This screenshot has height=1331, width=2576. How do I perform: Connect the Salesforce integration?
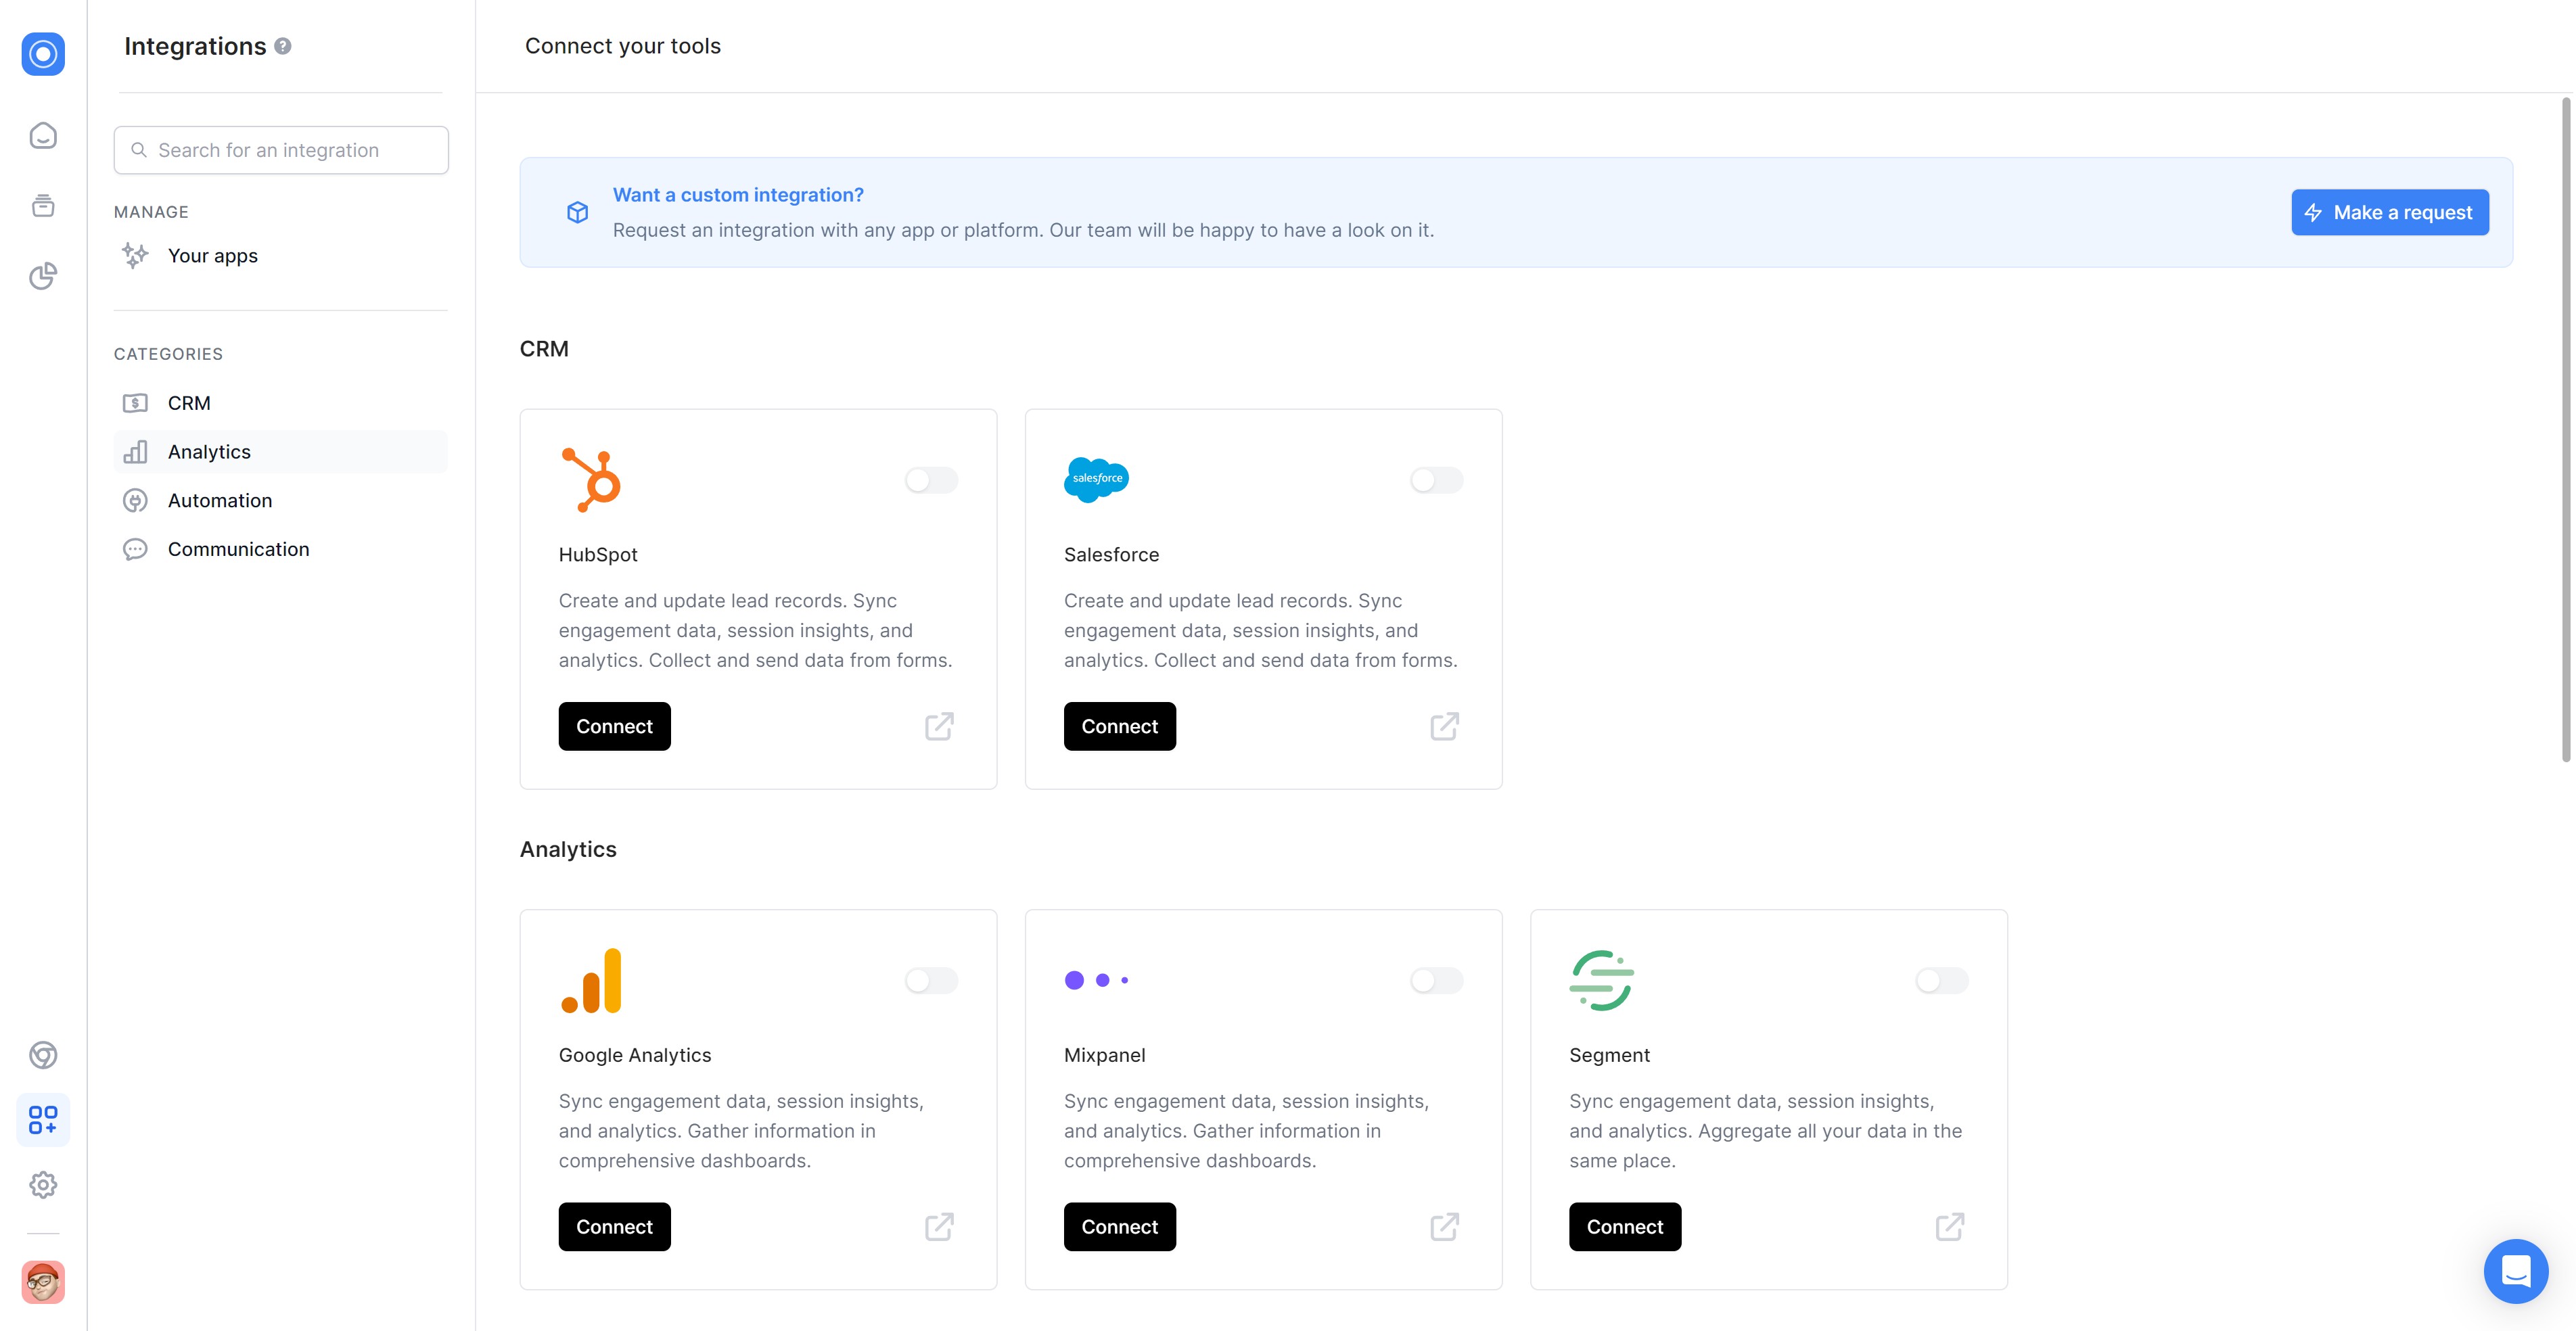tap(1119, 726)
